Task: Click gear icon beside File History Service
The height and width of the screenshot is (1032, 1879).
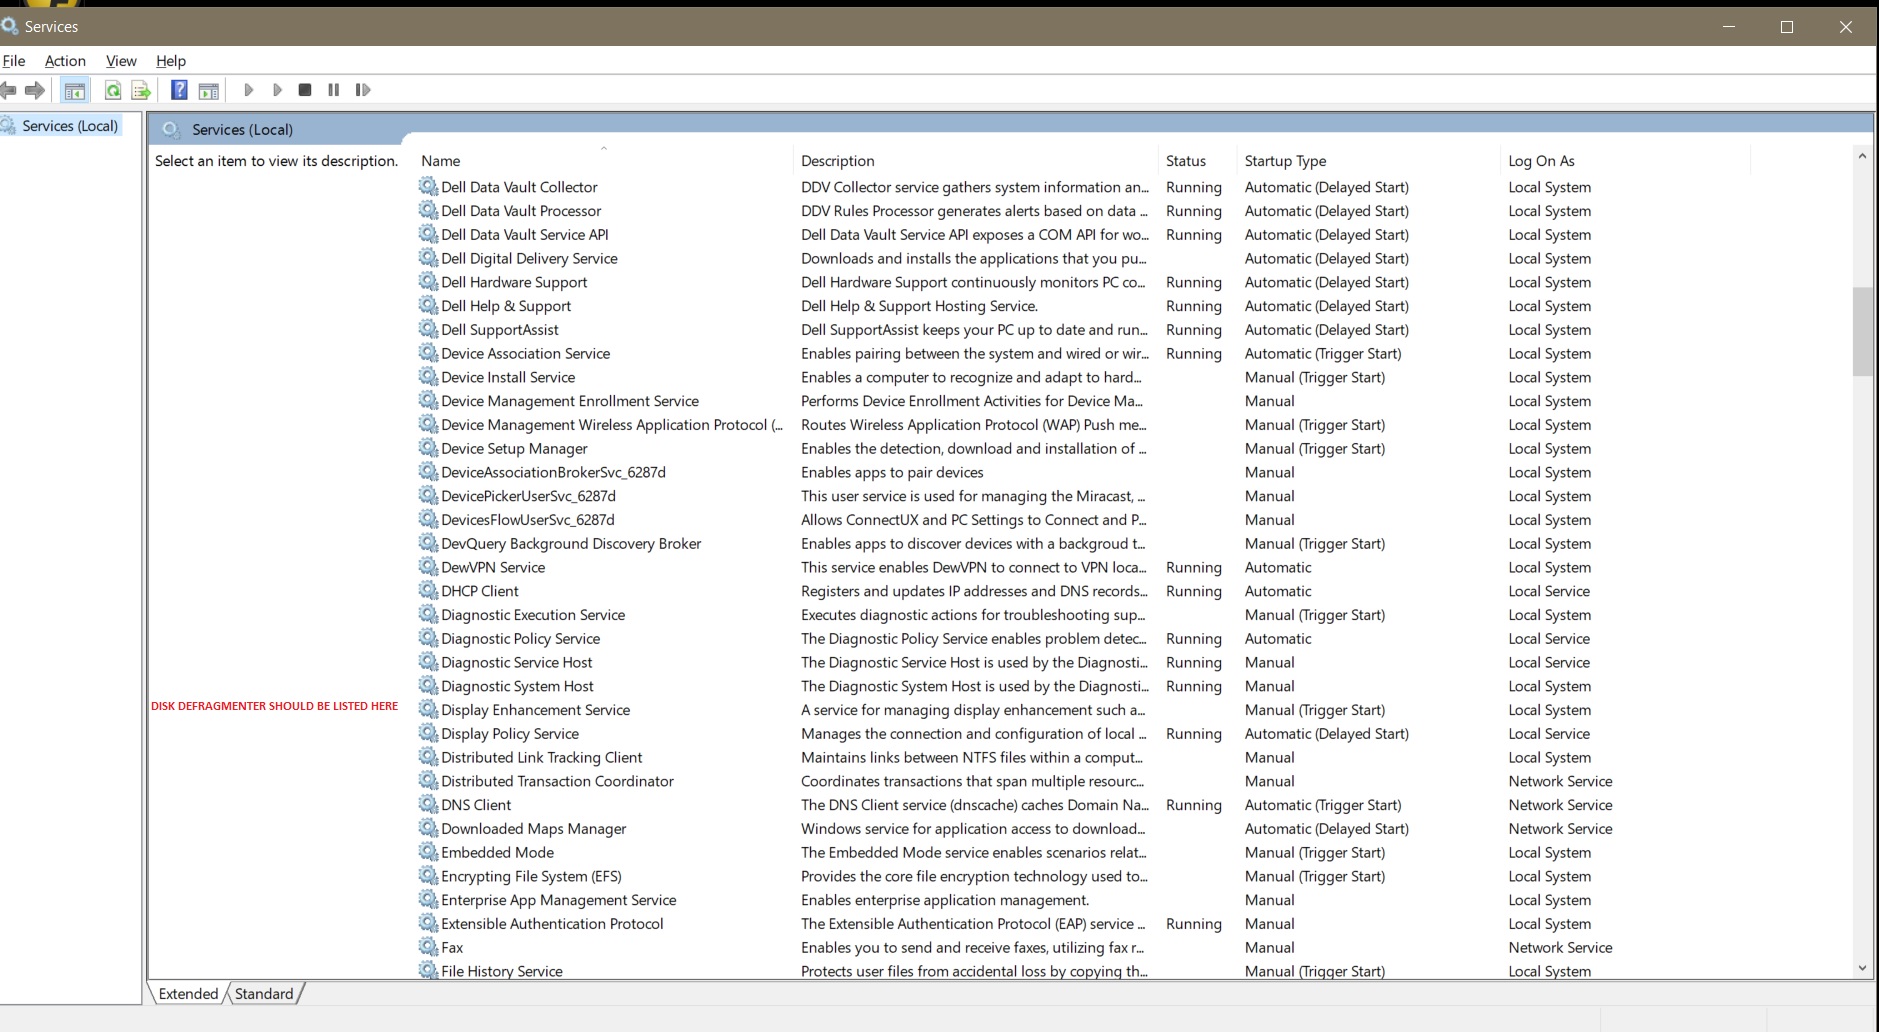Action: (428, 970)
